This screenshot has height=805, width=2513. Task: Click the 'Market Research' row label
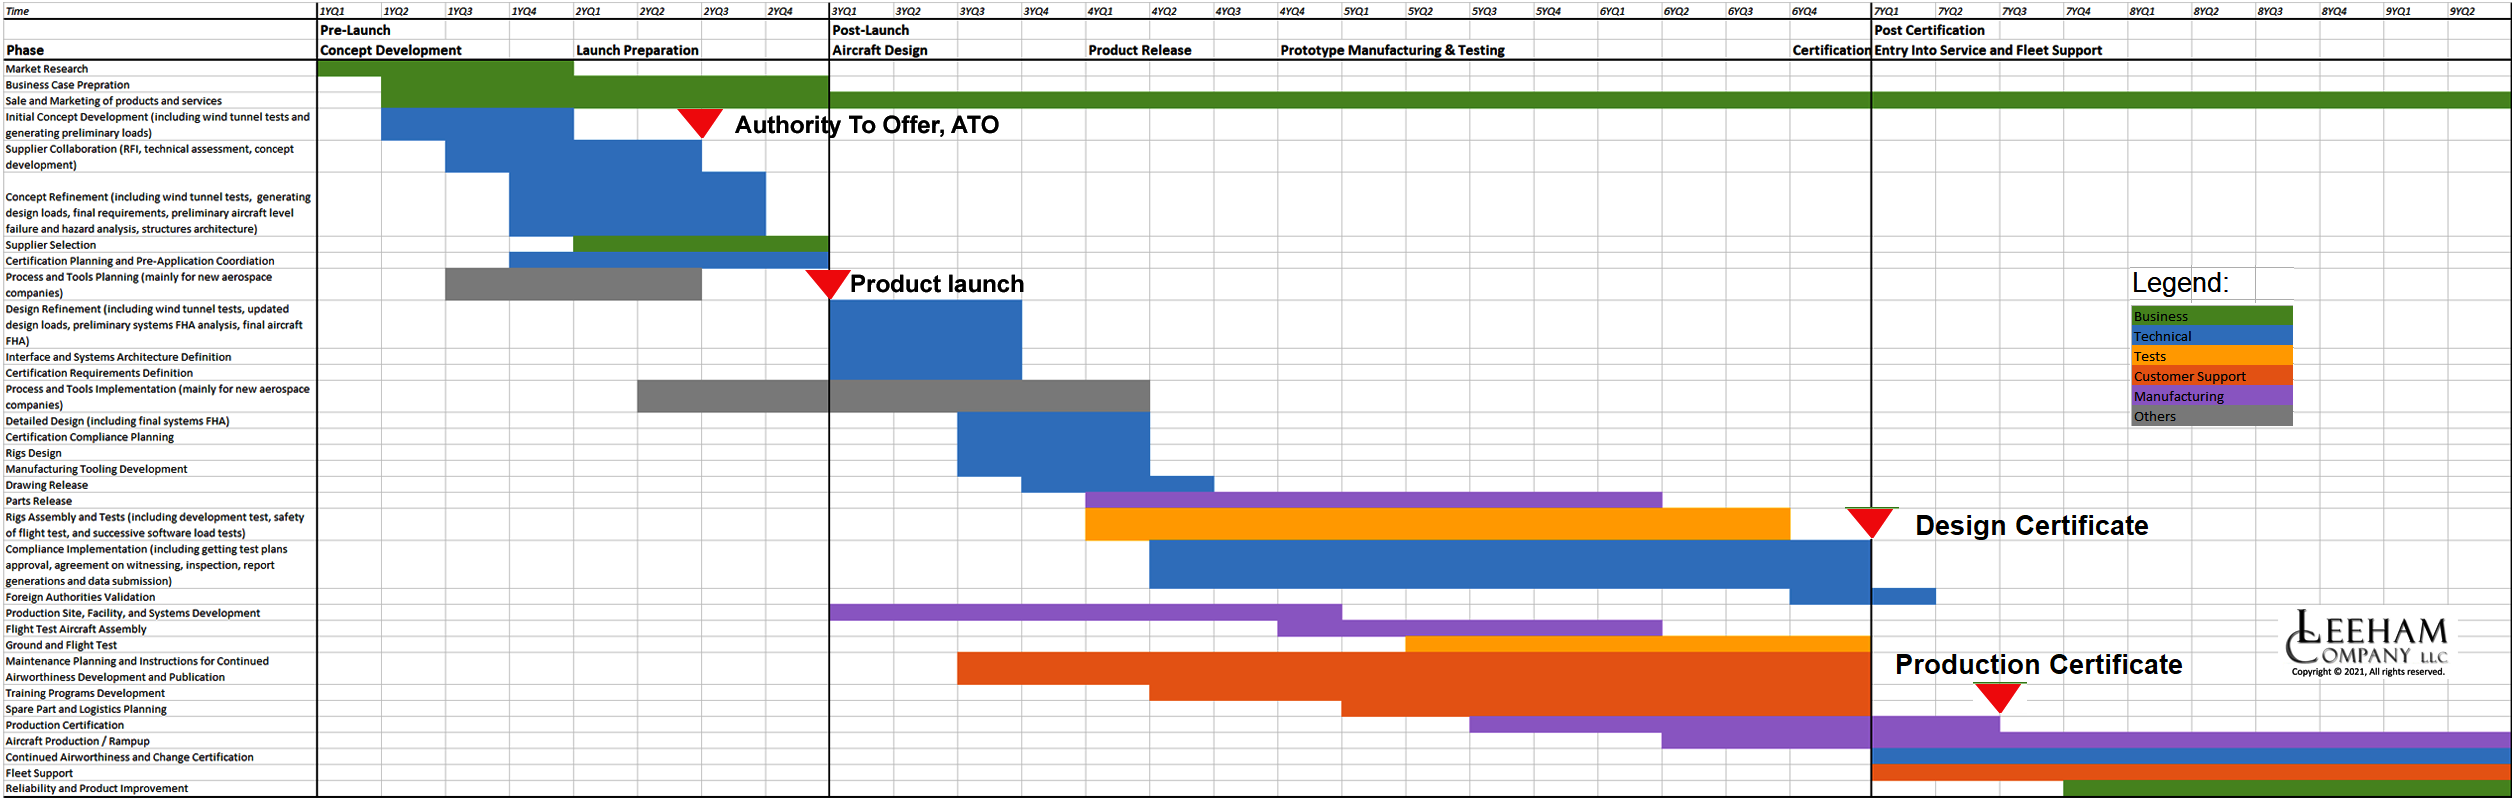point(47,69)
